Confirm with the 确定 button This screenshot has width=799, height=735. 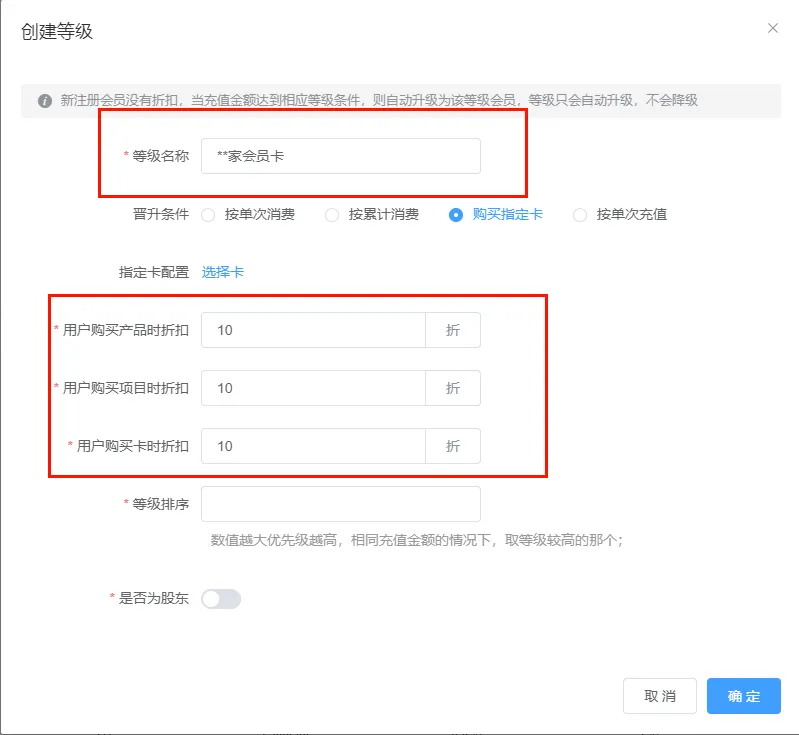[x=743, y=696]
